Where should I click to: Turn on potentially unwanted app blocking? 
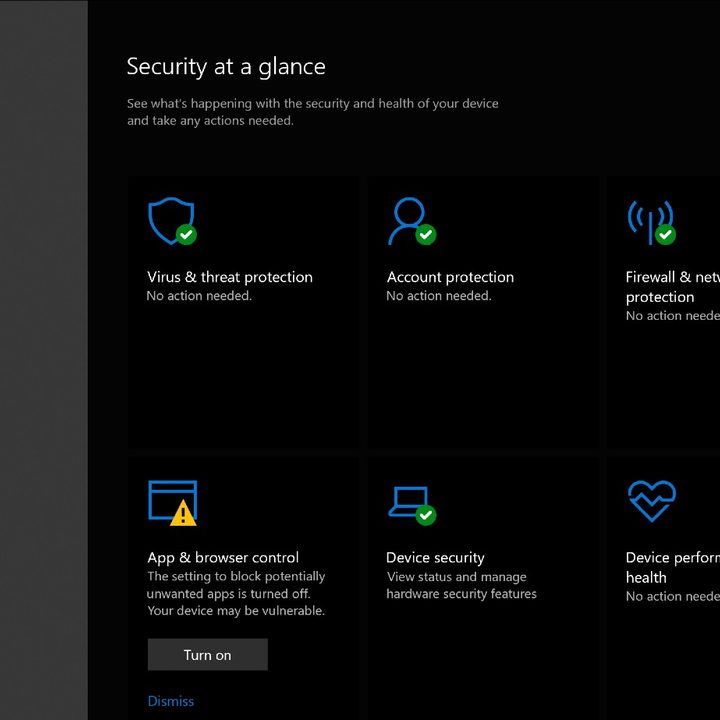pyautogui.click(x=208, y=654)
